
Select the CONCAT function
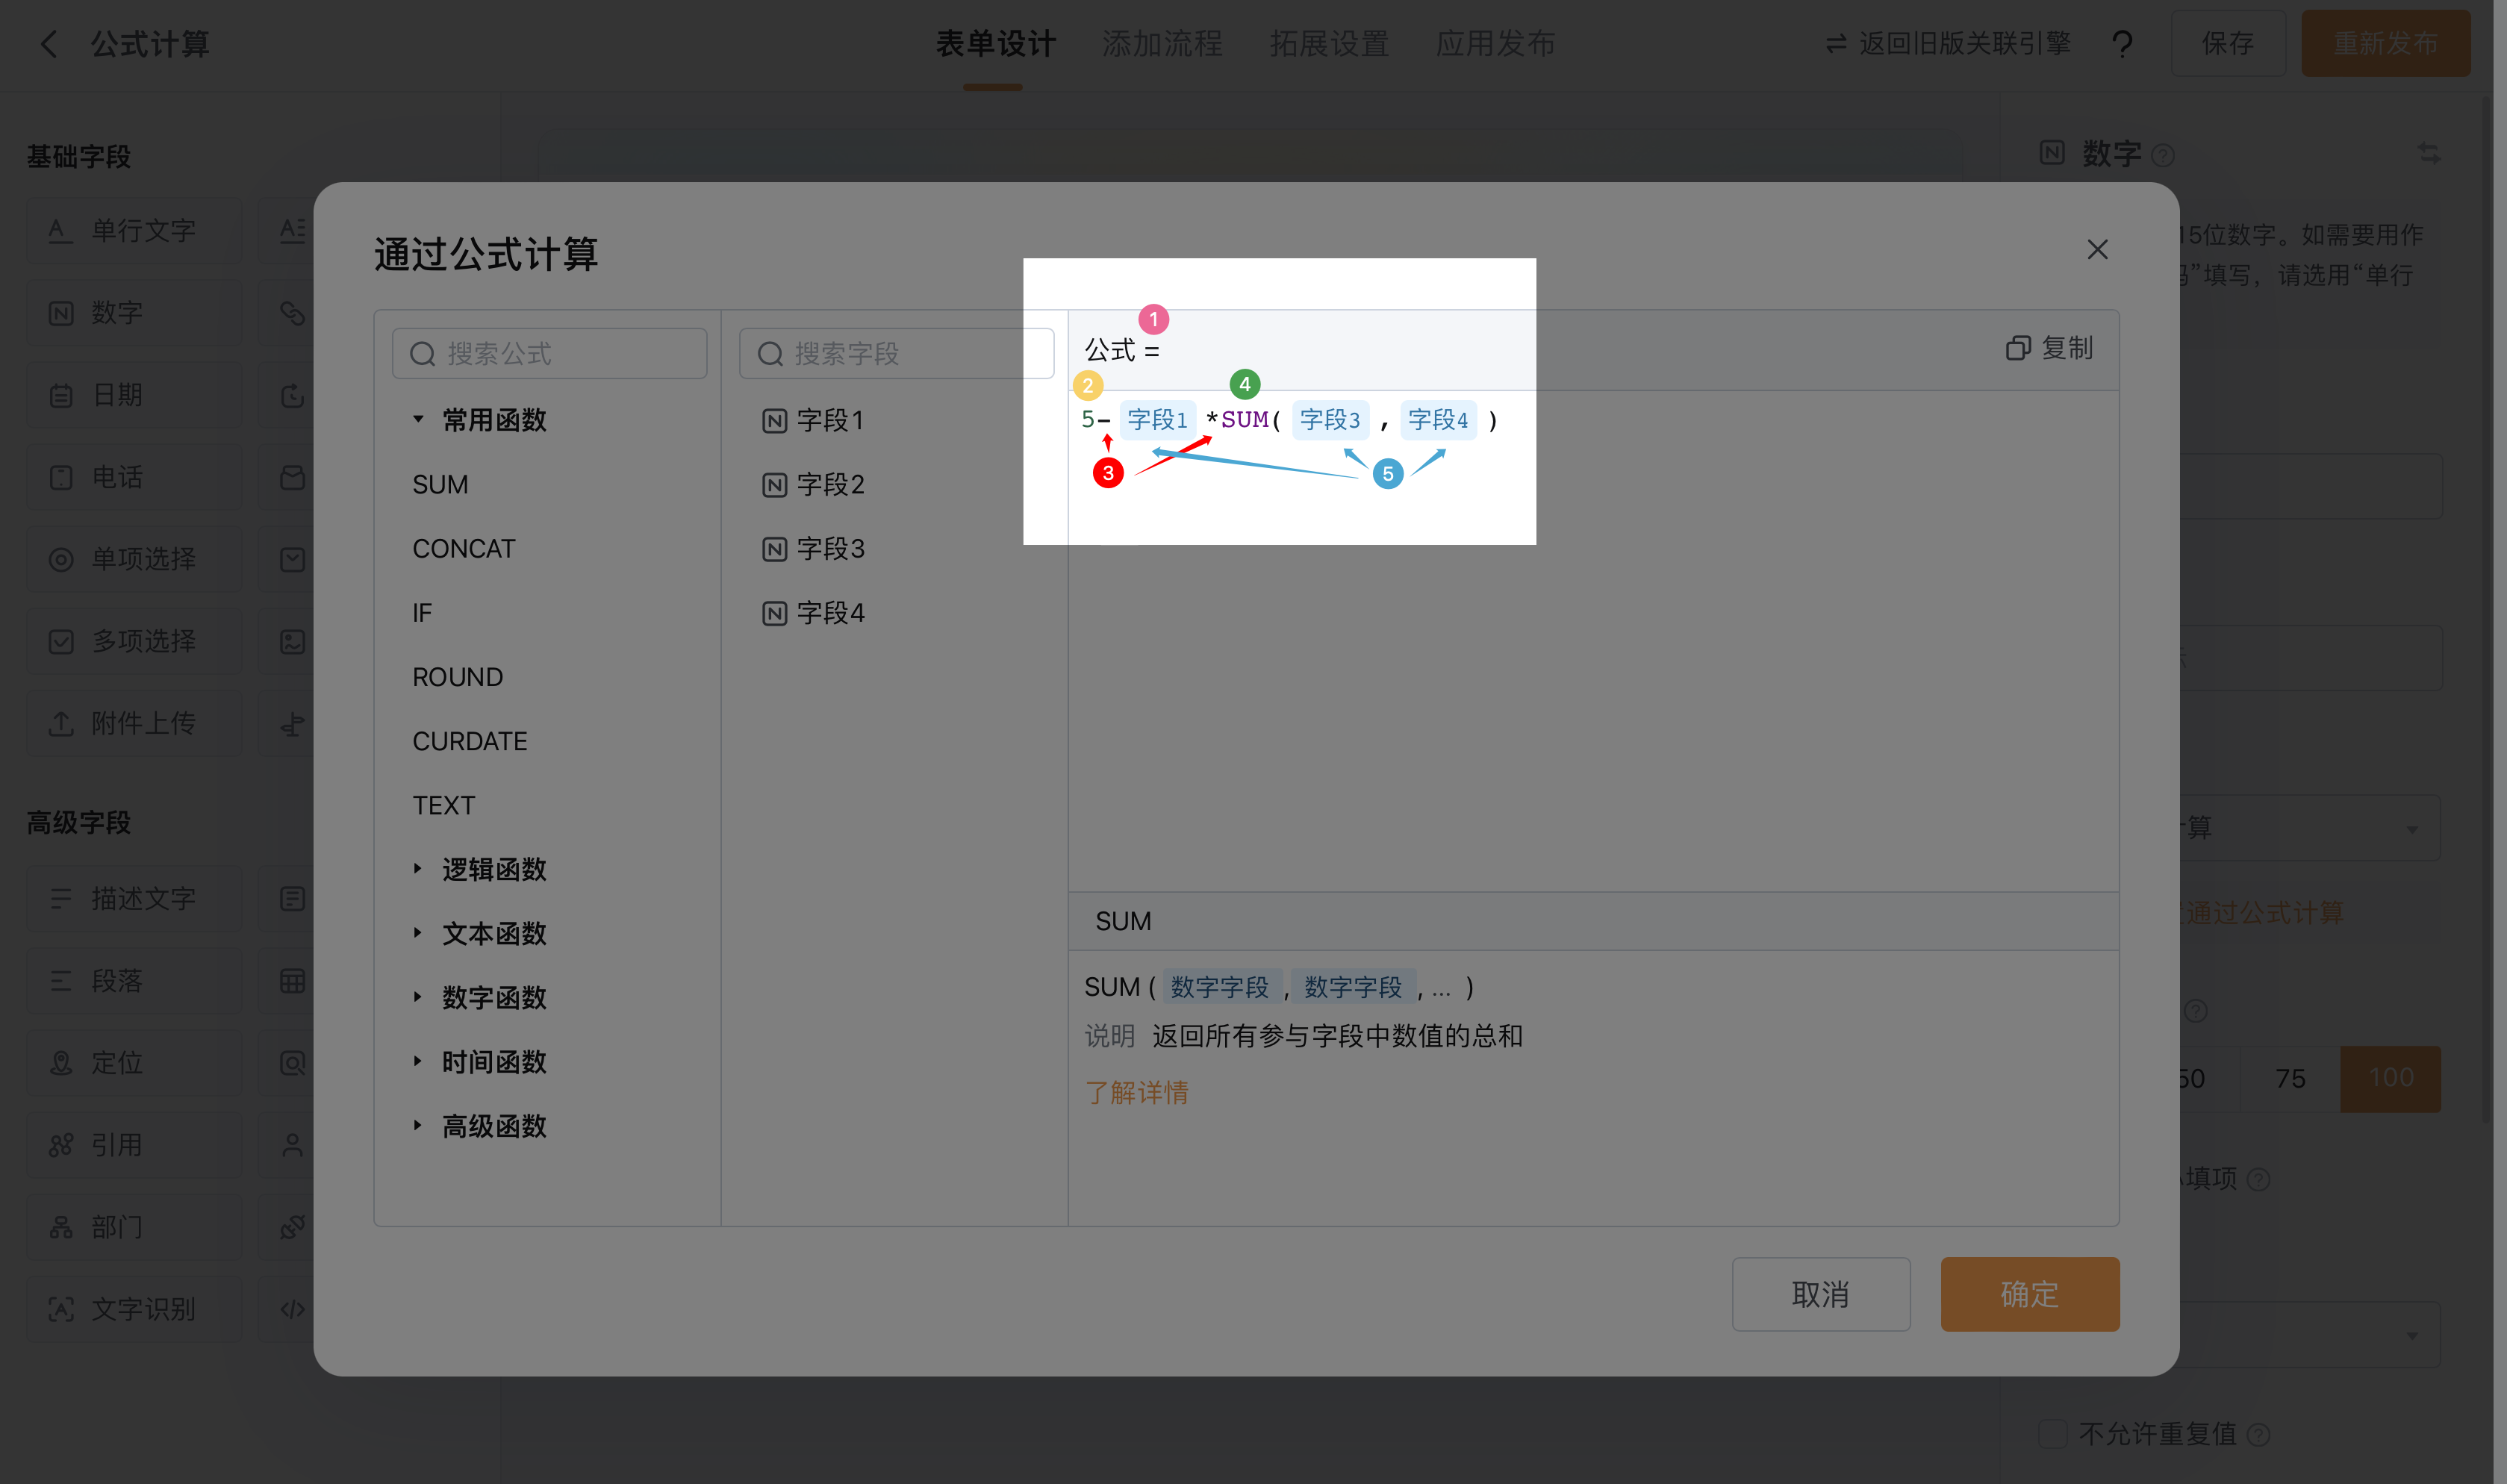pos(464,548)
